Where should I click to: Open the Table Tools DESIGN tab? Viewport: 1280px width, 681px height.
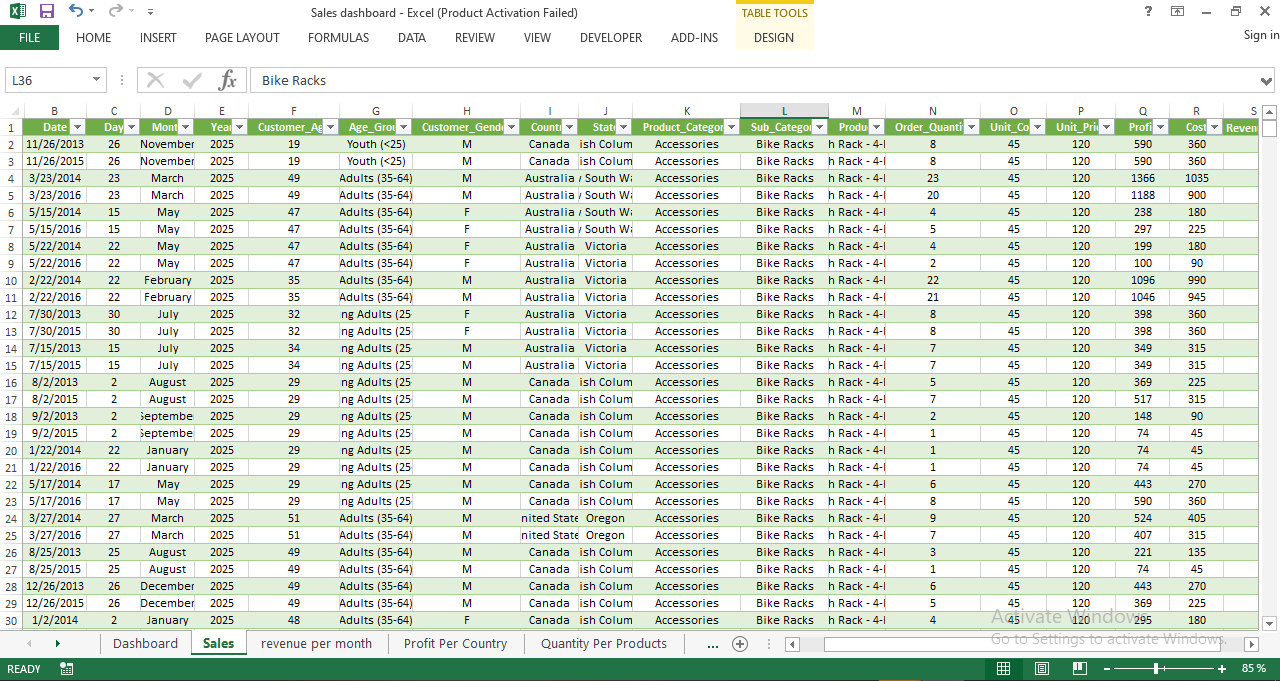point(774,38)
